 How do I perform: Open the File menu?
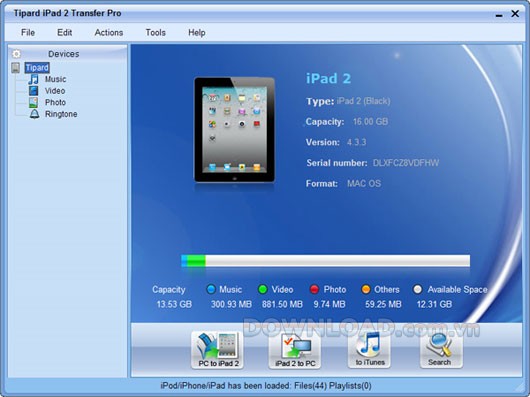click(28, 32)
